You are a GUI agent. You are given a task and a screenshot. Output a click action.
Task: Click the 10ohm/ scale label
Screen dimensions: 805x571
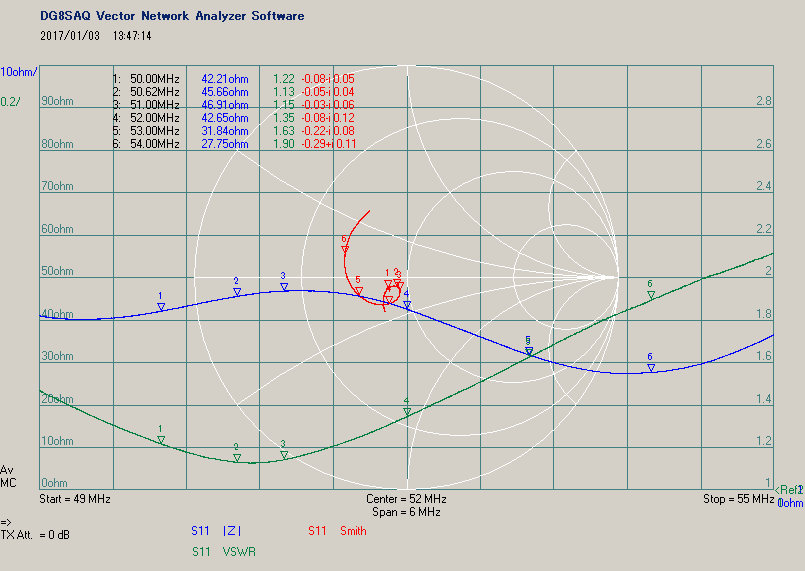[19, 72]
